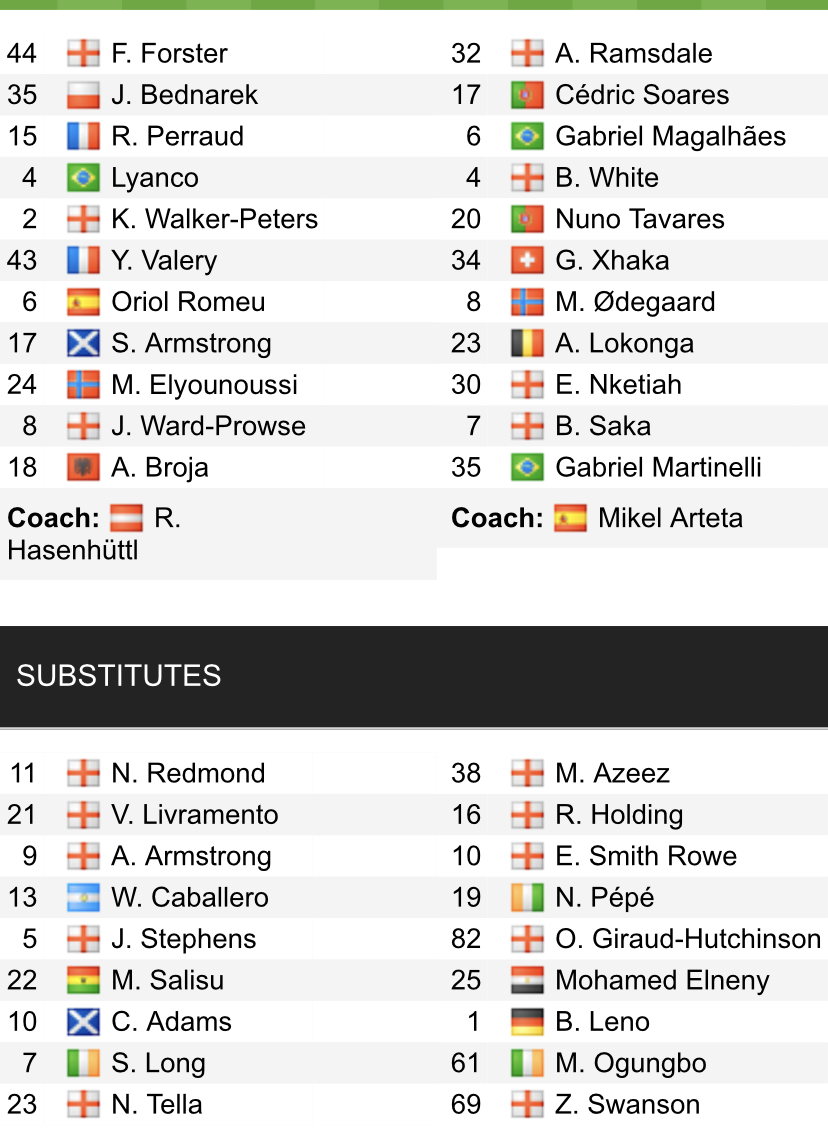Click the Ghana flag beside M. Salisu
828x1142 pixels.
pos(83,981)
